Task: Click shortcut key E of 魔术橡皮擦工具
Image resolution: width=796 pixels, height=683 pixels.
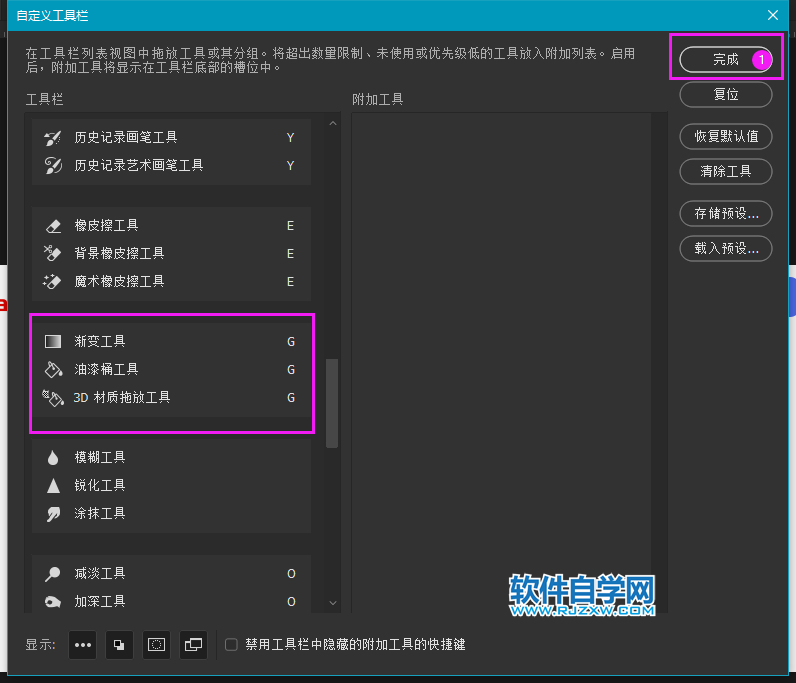Action: 290,282
